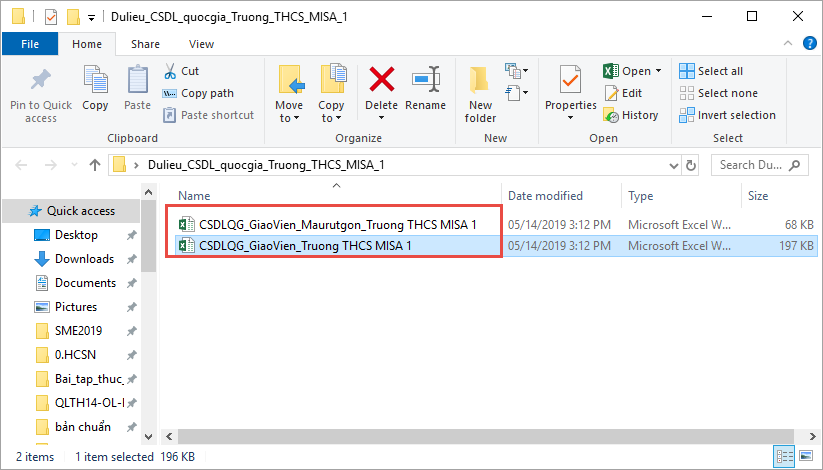Click Edit in Open group
The width and height of the screenshot is (823, 470).
[623, 93]
